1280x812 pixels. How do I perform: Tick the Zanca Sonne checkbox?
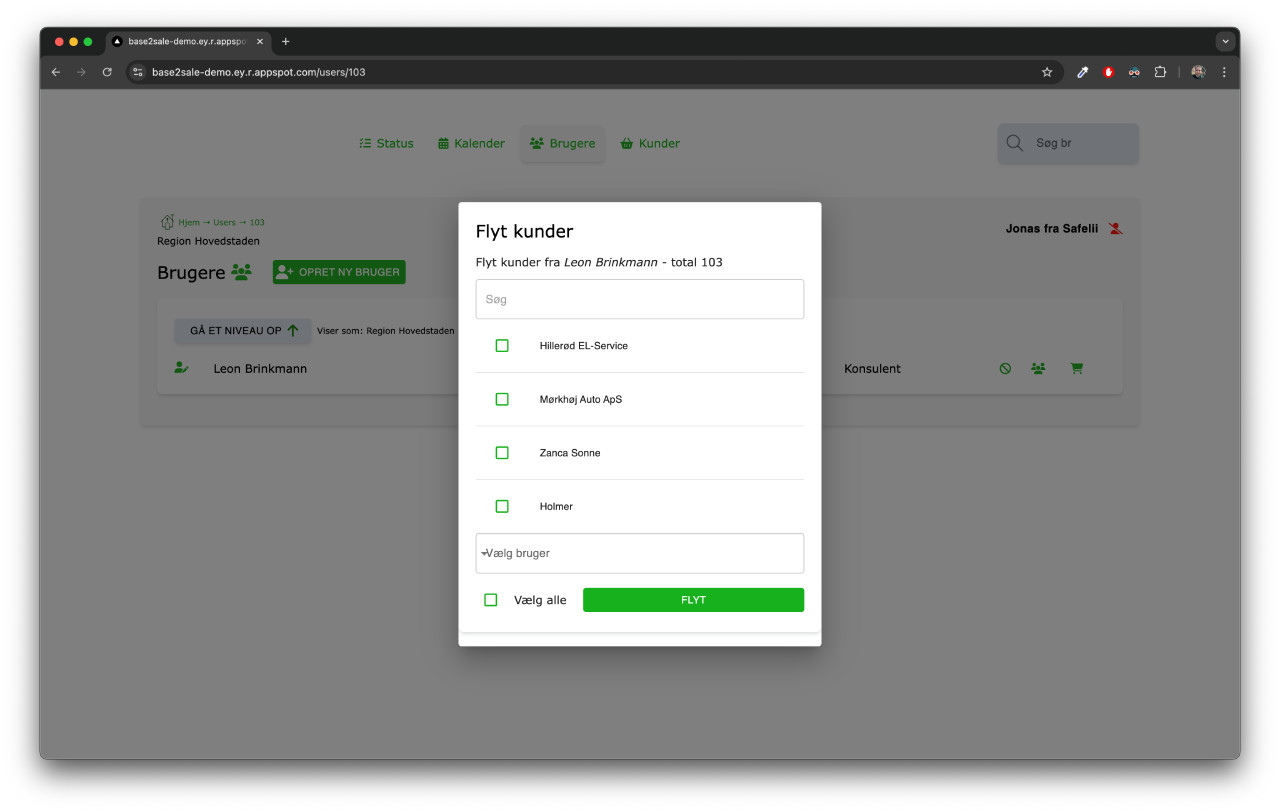tap(502, 453)
